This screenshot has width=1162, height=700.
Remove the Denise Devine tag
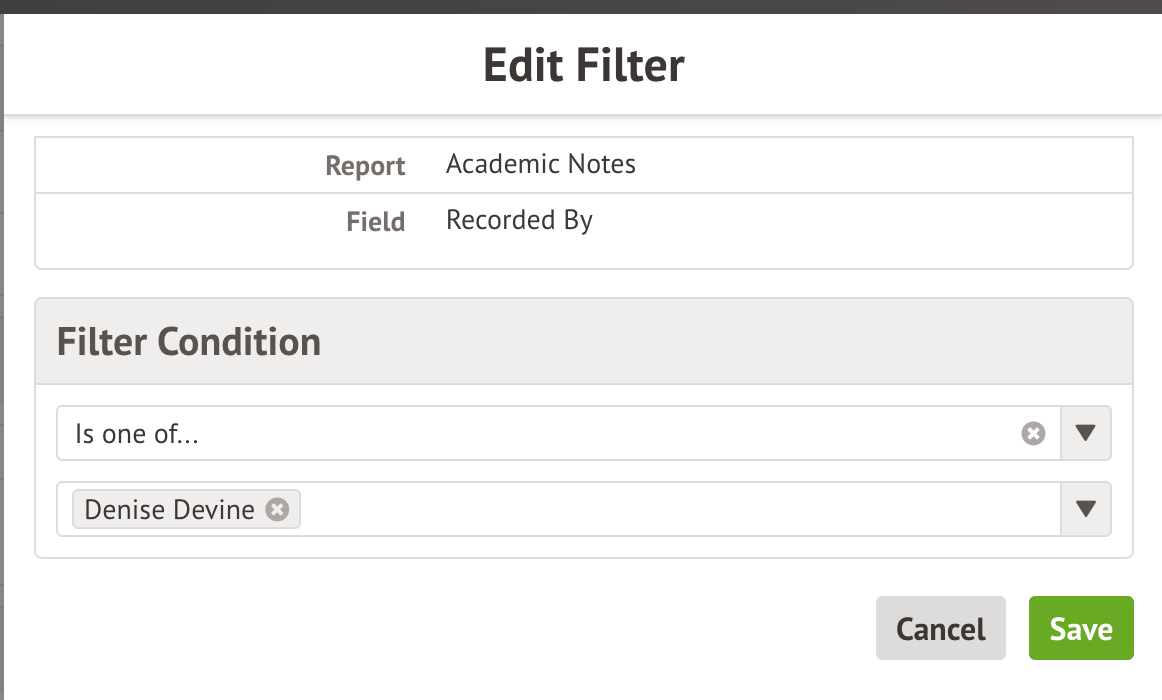click(x=277, y=510)
